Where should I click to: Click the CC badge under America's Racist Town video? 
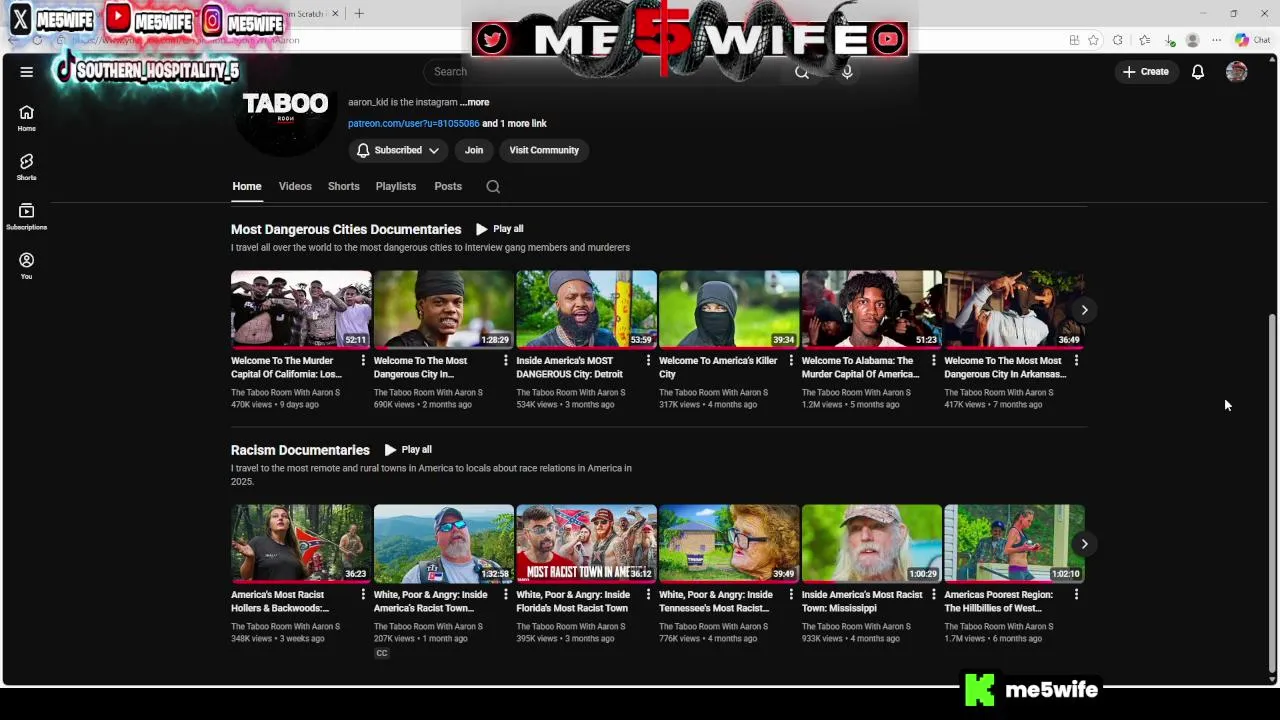[381, 653]
